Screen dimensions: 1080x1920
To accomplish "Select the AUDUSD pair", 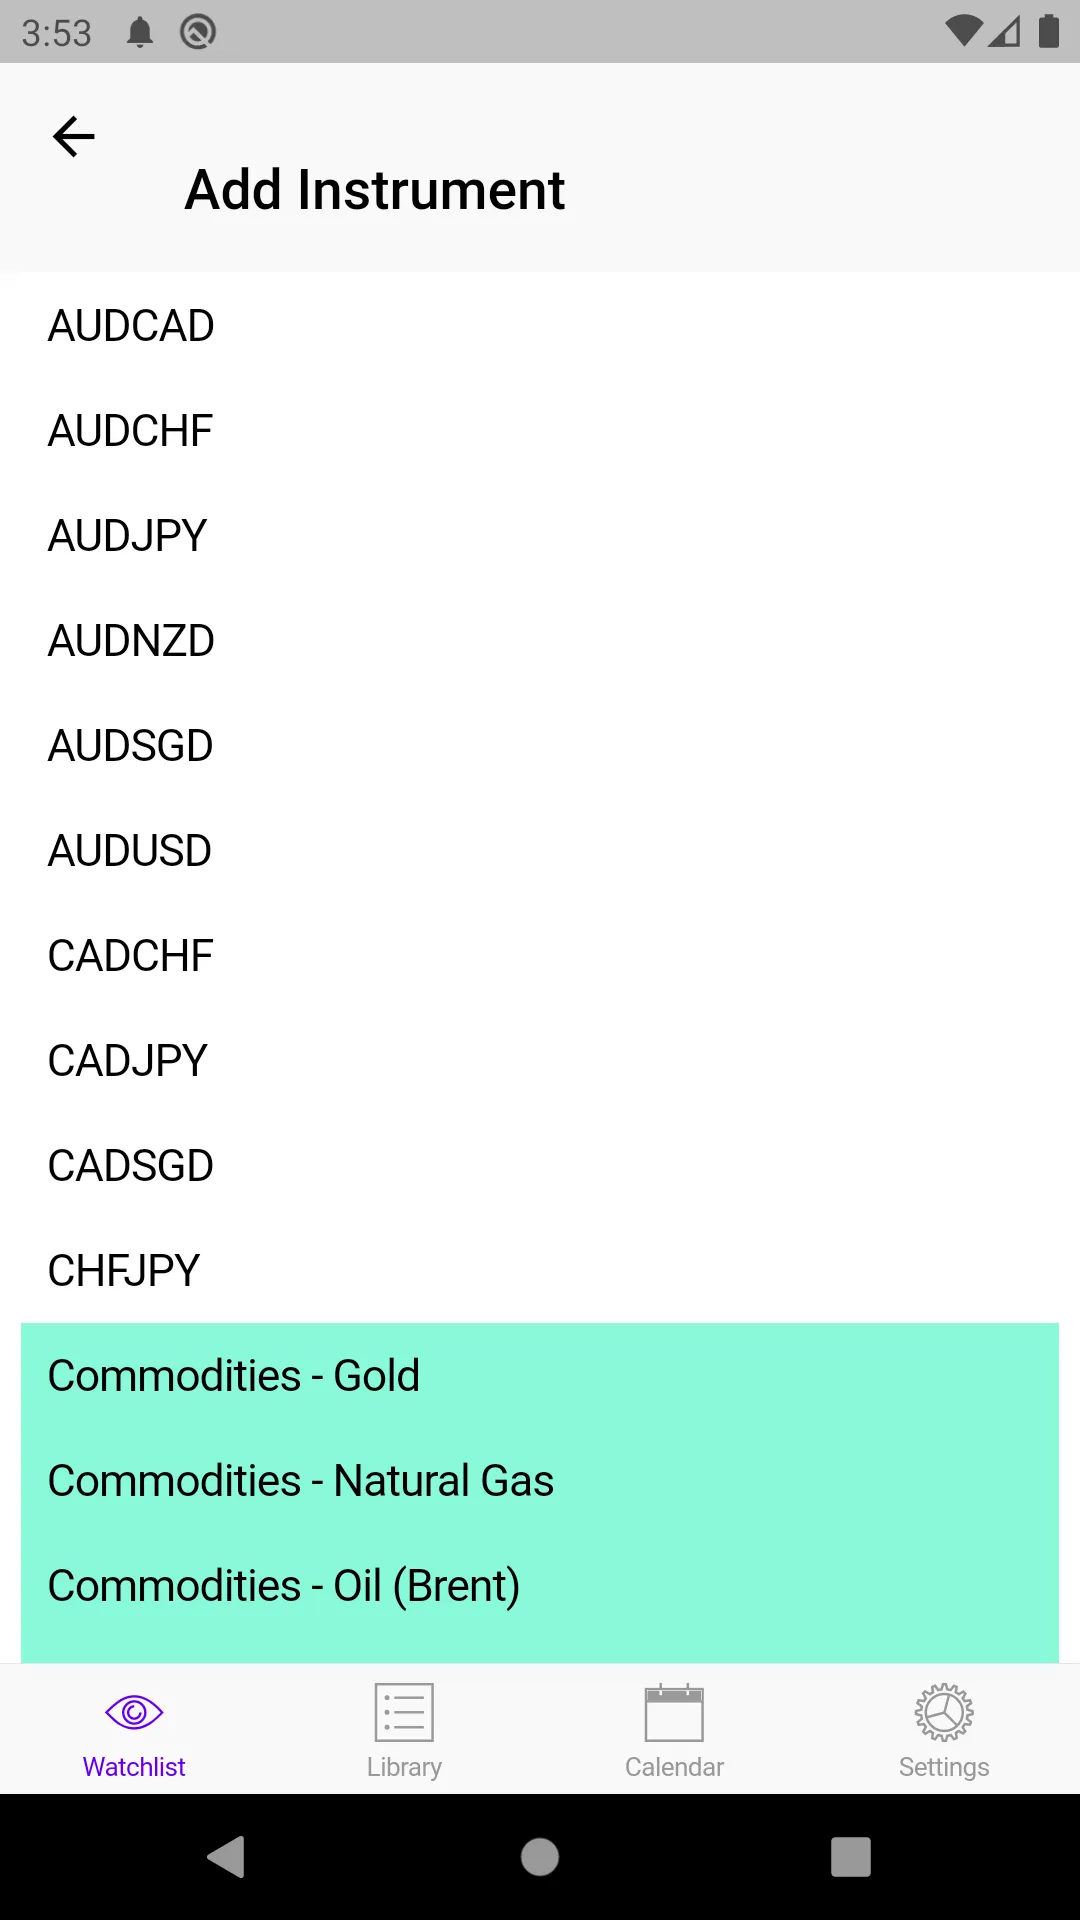I will [130, 851].
